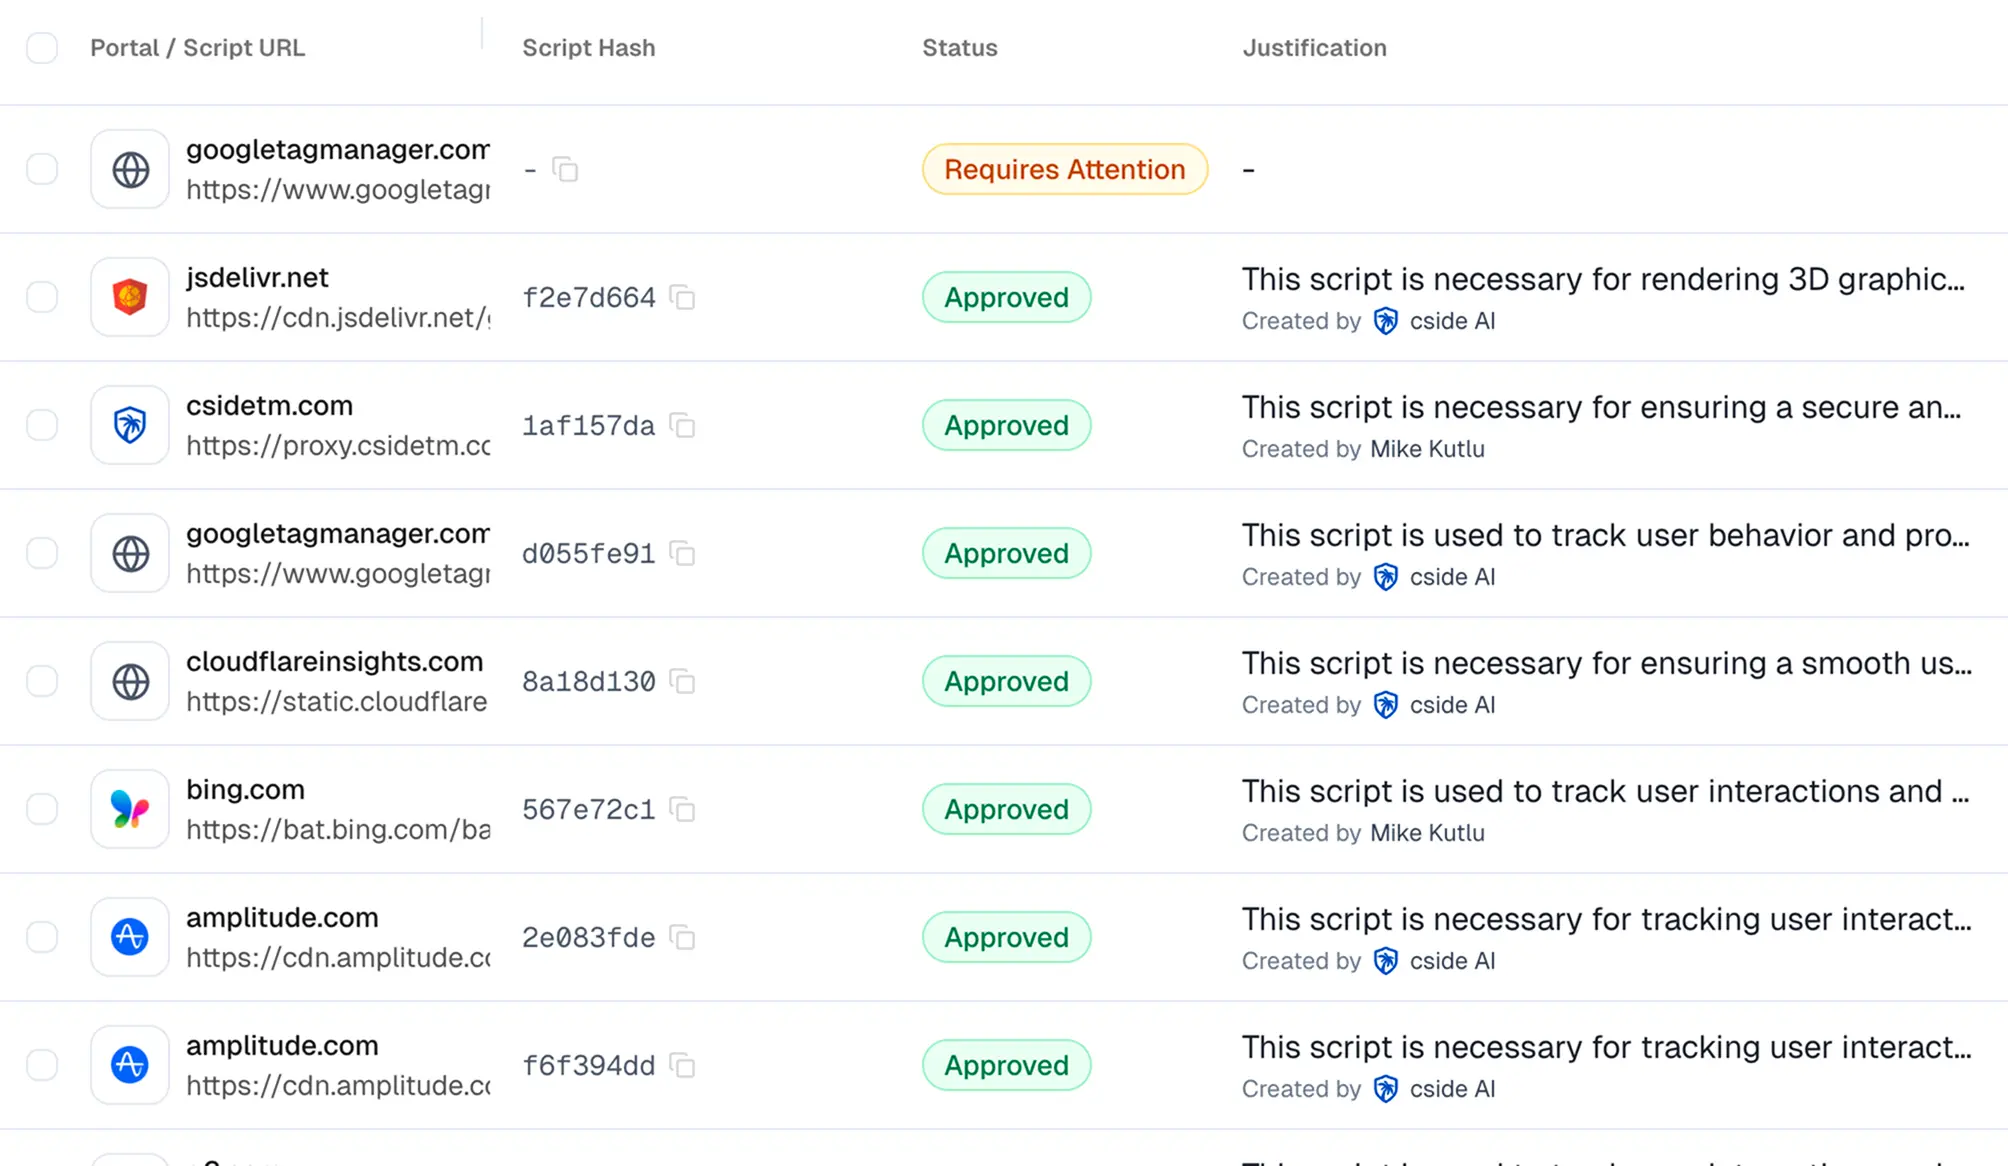This screenshot has width=2008, height=1166.
Task: Copy the script hash 8a18d130
Action: pos(684,681)
